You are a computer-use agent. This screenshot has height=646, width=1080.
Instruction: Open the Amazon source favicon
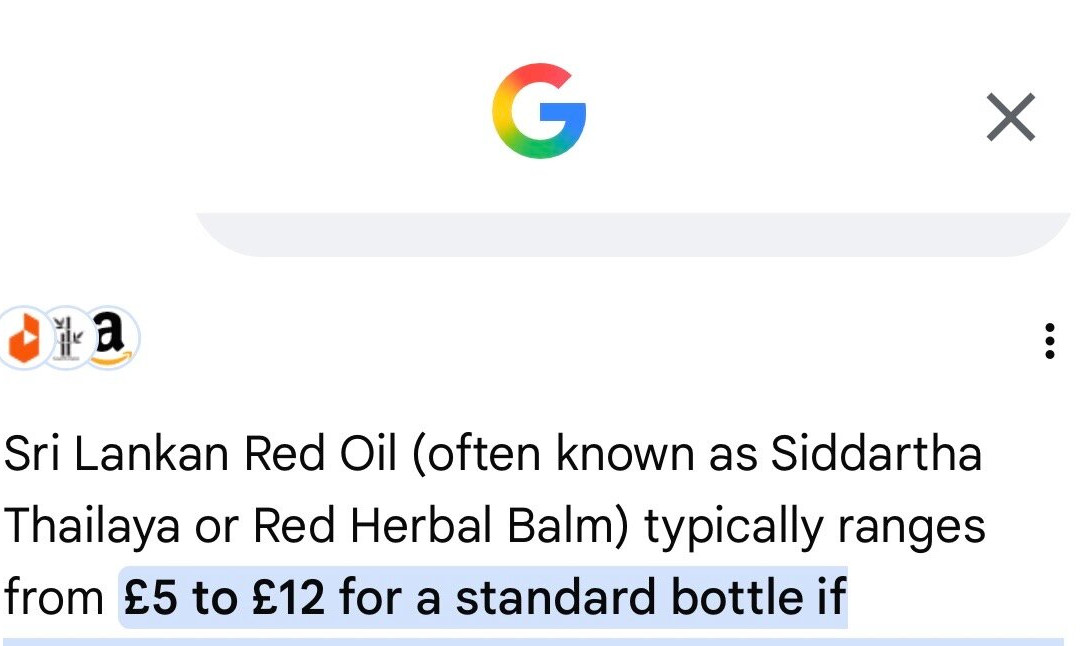pyautogui.click(x=112, y=337)
